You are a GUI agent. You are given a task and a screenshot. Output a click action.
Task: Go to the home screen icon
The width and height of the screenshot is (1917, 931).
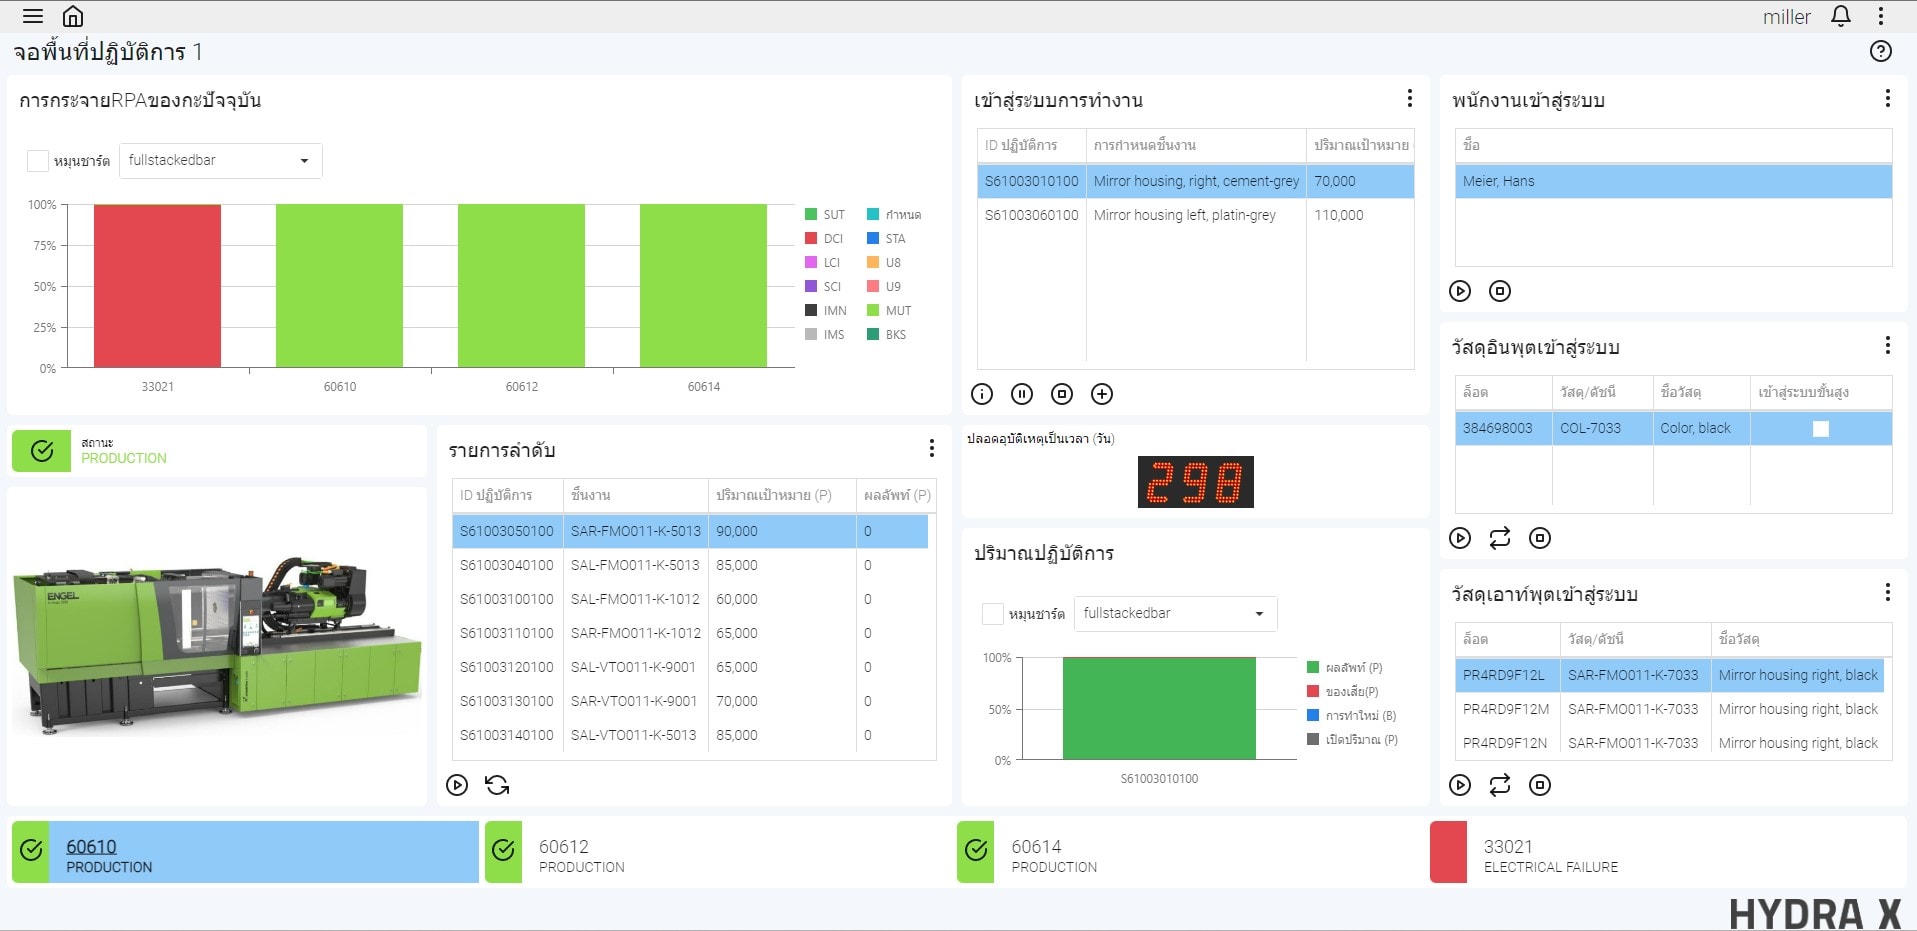73,16
